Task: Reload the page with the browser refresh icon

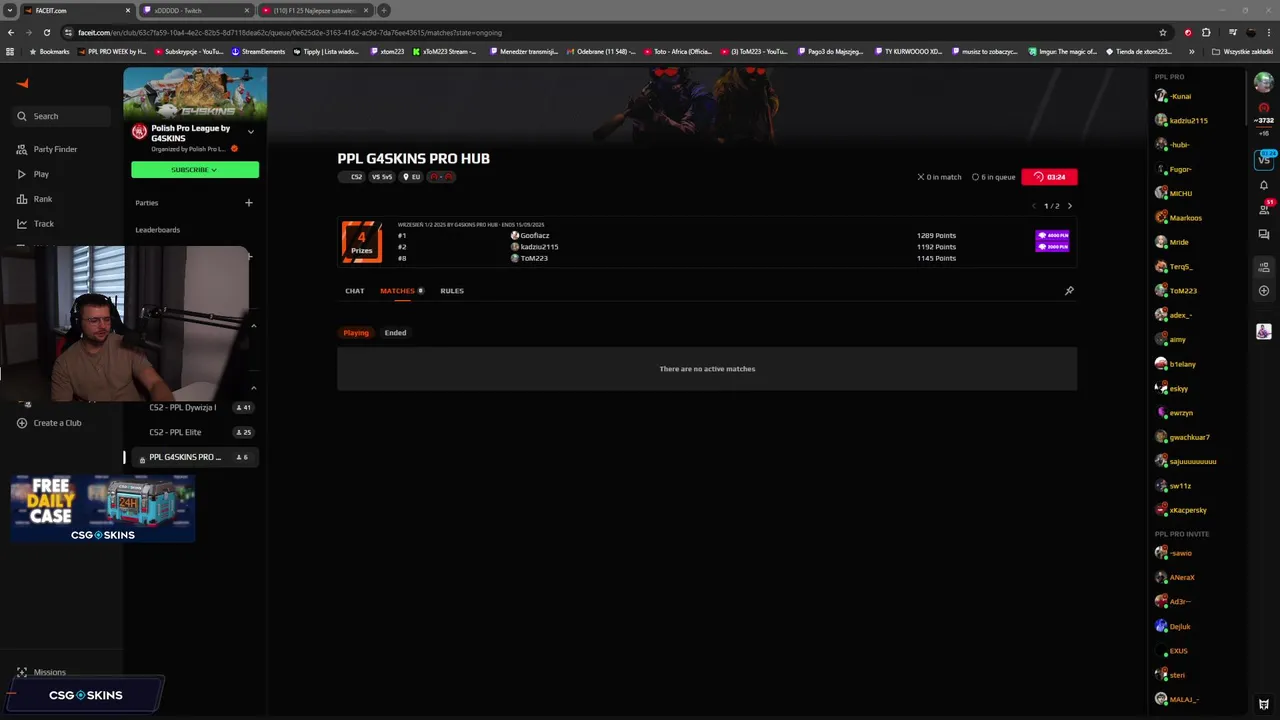Action: point(46,32)
